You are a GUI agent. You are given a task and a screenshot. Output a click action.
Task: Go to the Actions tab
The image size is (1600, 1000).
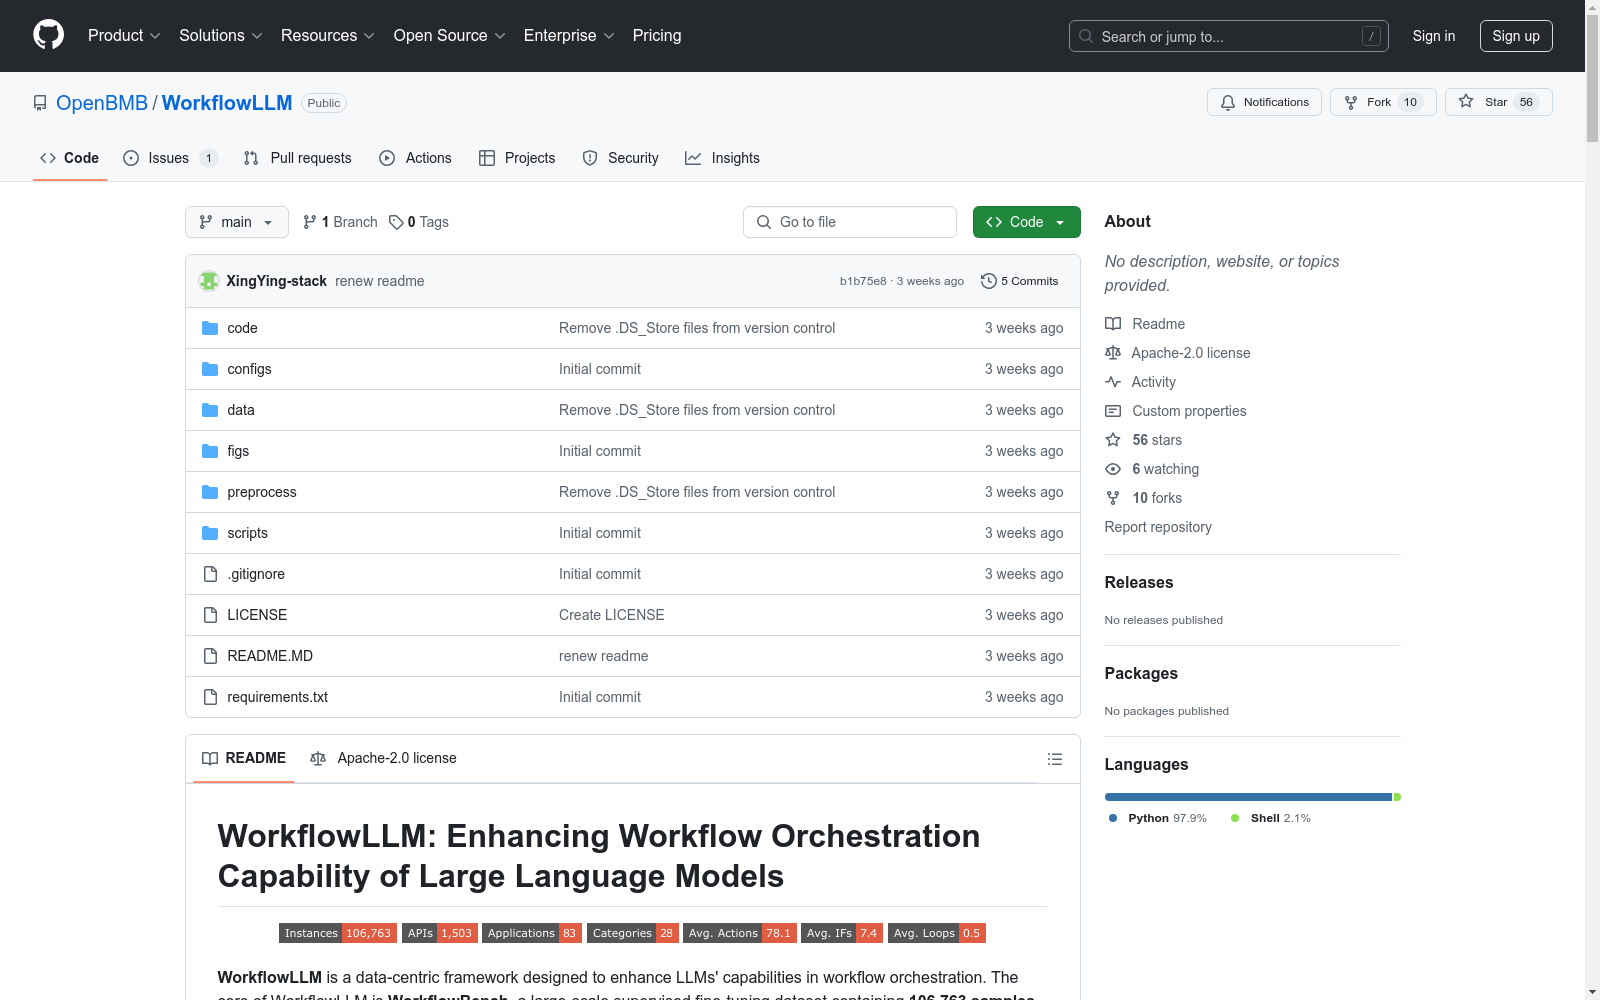click(416, 158)
